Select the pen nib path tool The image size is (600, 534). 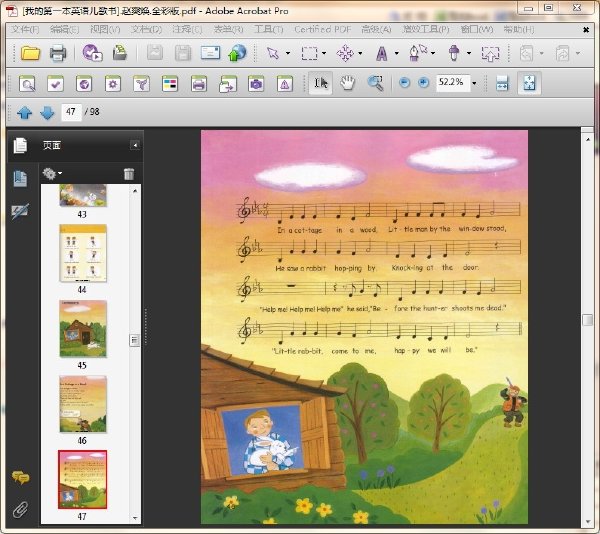(417, 53)
